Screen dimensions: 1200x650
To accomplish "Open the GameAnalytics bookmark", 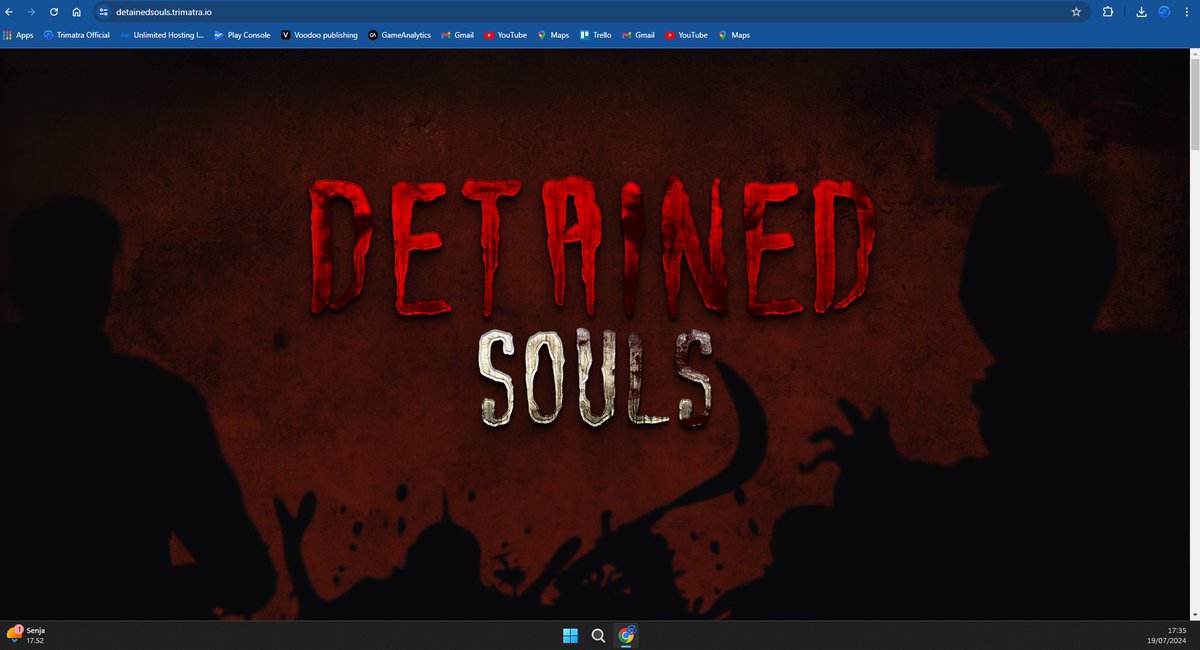I will pyautogui.click(x=399, y=35).
